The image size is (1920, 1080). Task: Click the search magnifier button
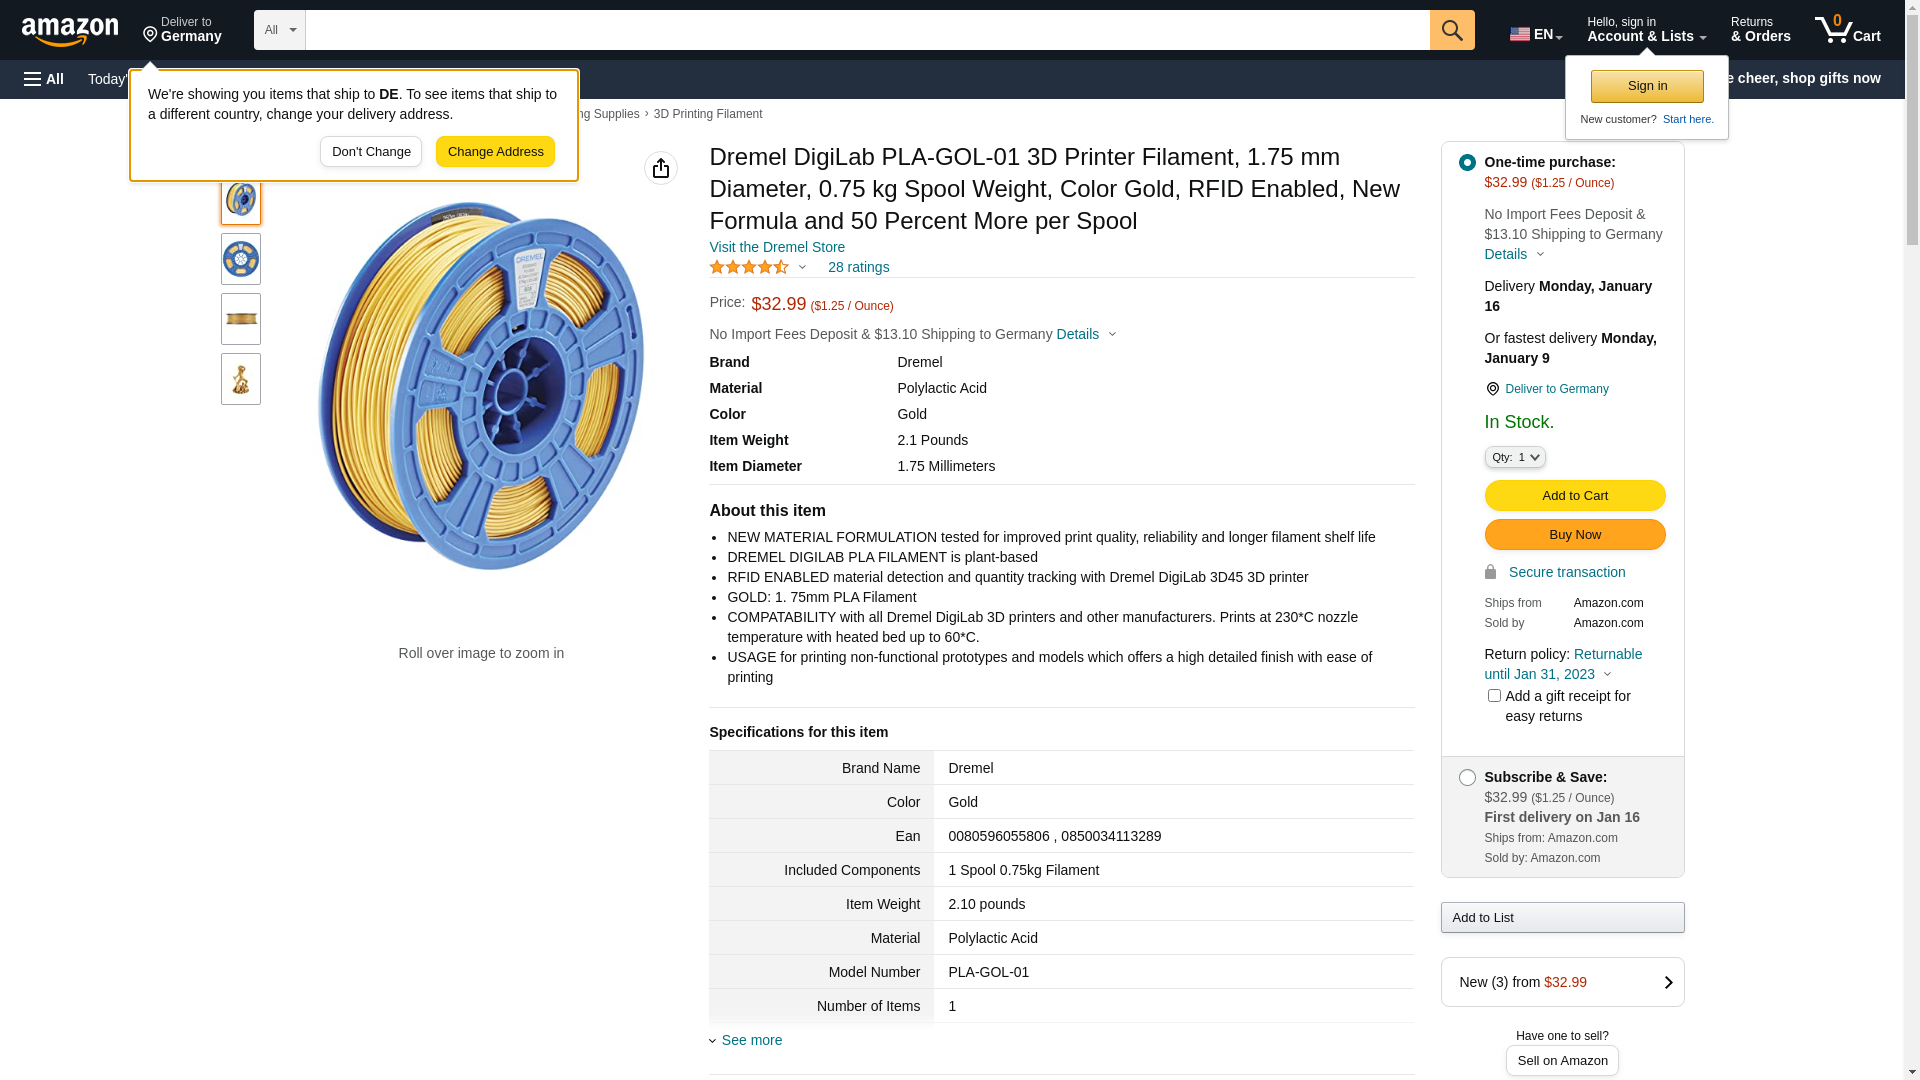coord(1452,30)
